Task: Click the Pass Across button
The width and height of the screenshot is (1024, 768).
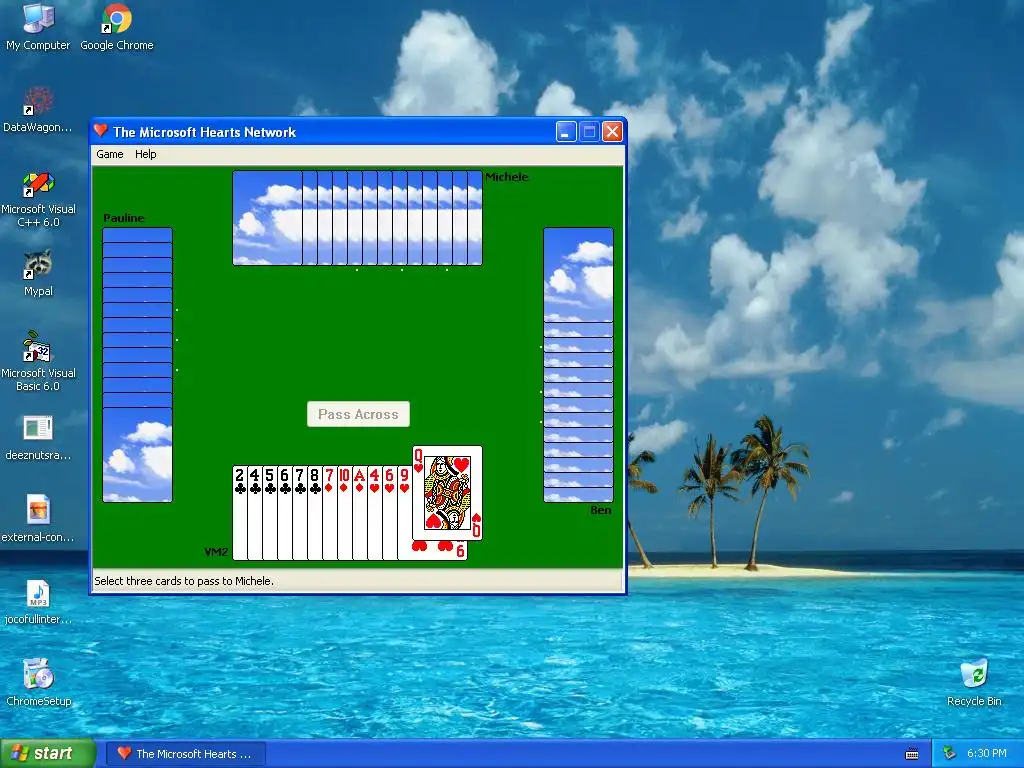Action: click(358, 414)
